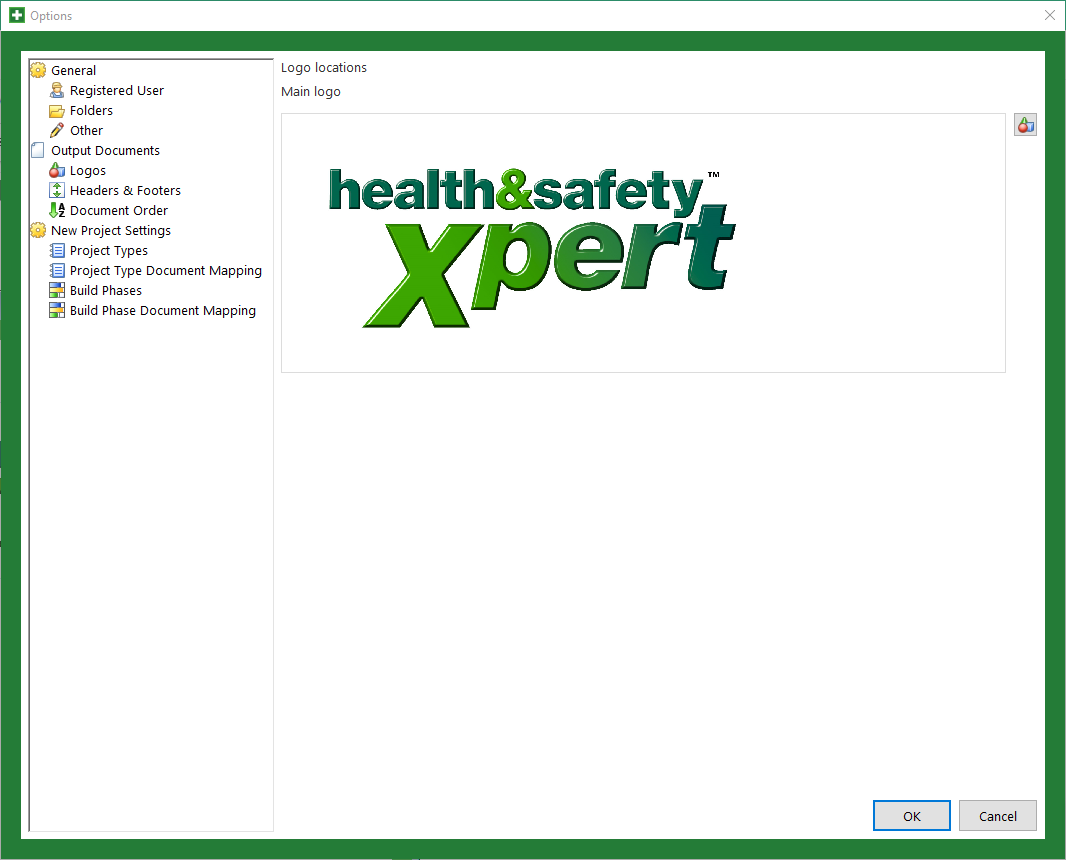
Task: Open the Folders settings page
Action: pyautogui.click(x=91, y=111)
